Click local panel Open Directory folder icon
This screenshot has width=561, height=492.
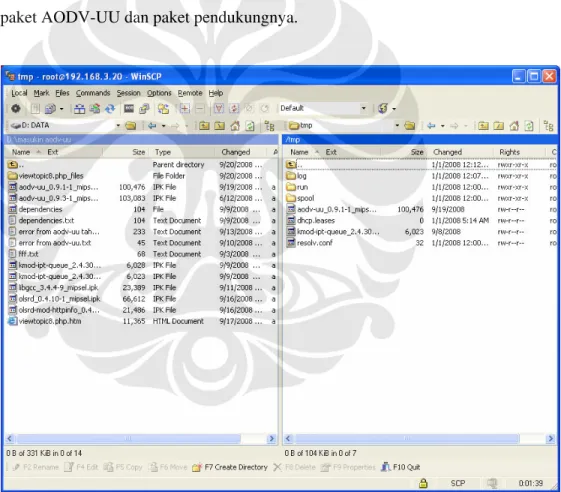coord(131,126)
